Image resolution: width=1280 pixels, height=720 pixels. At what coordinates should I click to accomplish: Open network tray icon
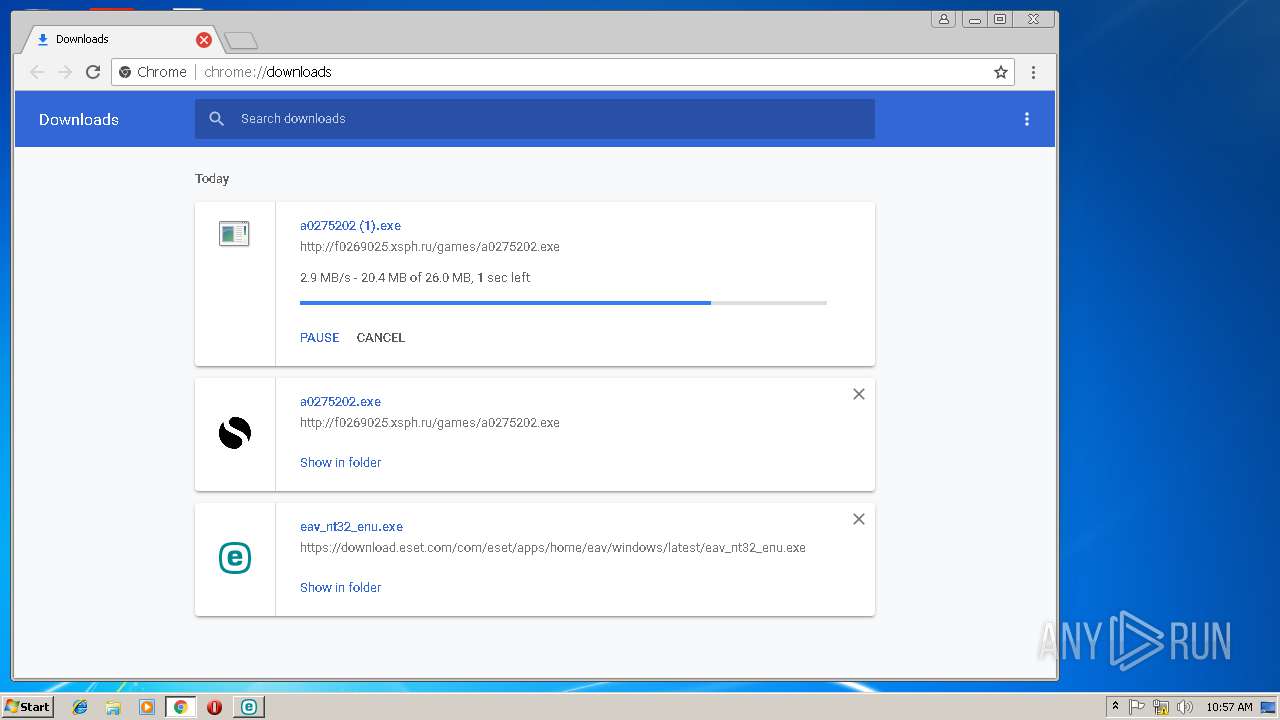coord(1161,707)
